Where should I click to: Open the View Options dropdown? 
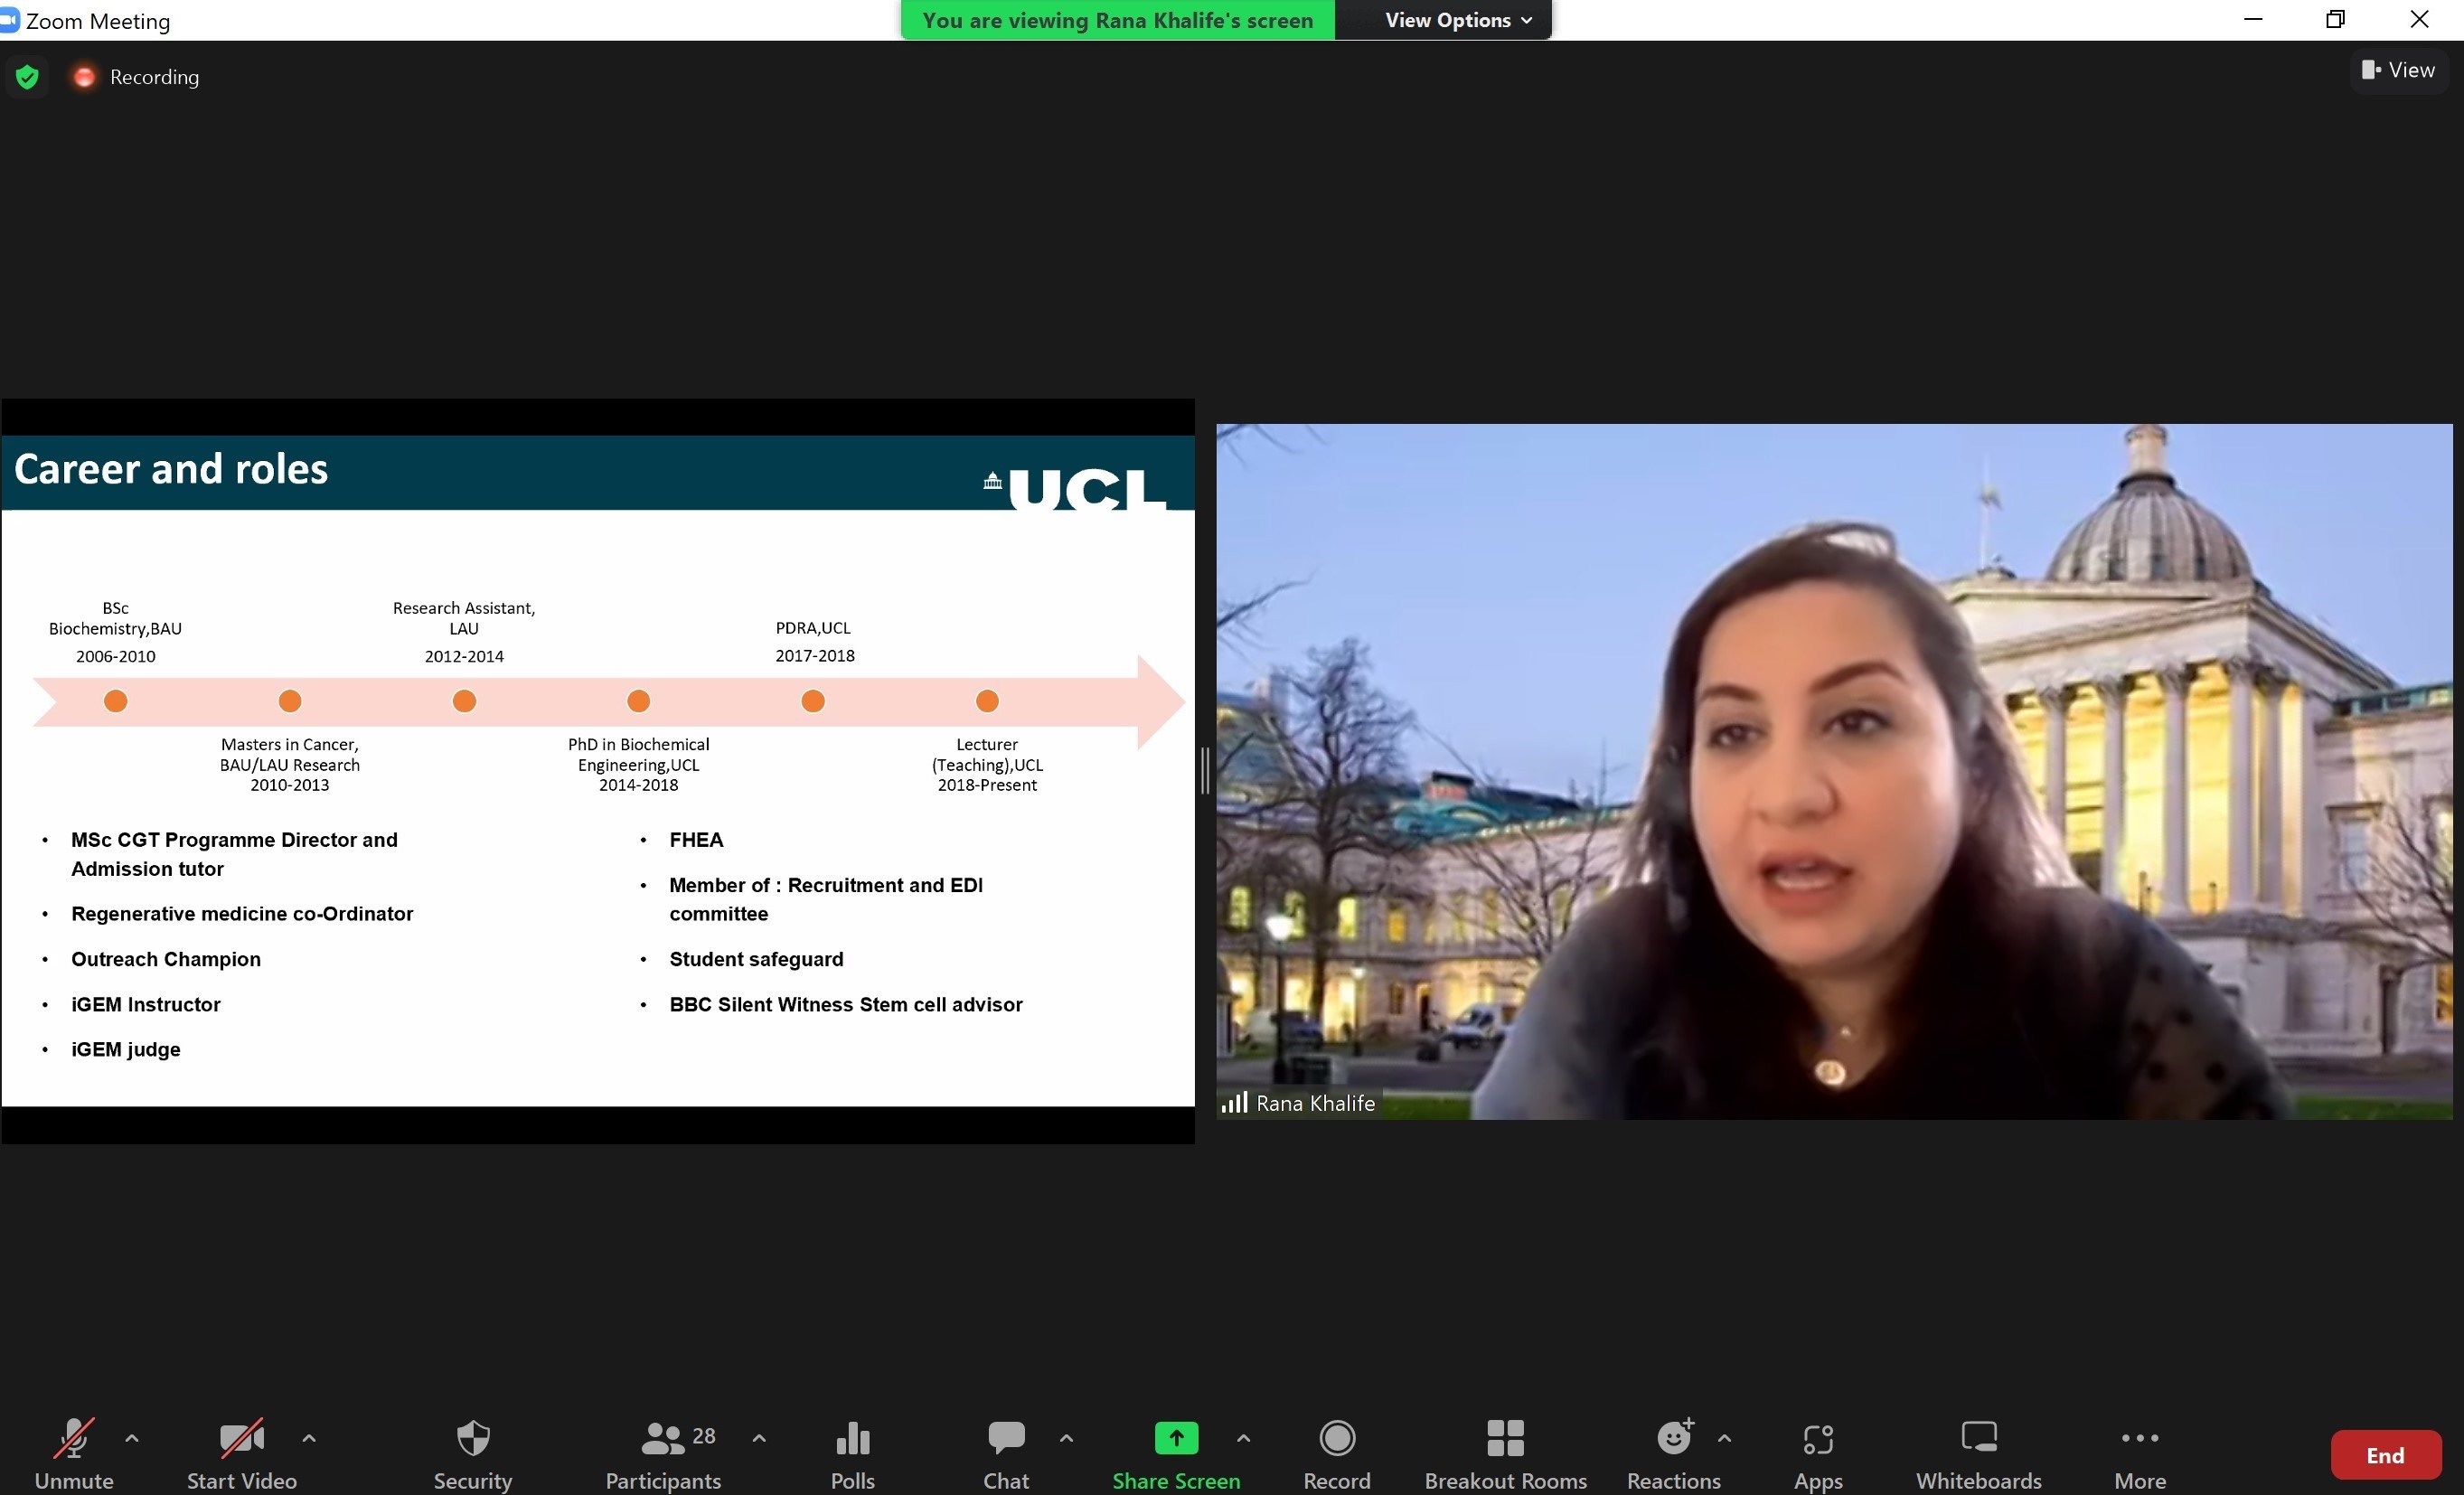pyautogui.click(x=1459, y=20)
